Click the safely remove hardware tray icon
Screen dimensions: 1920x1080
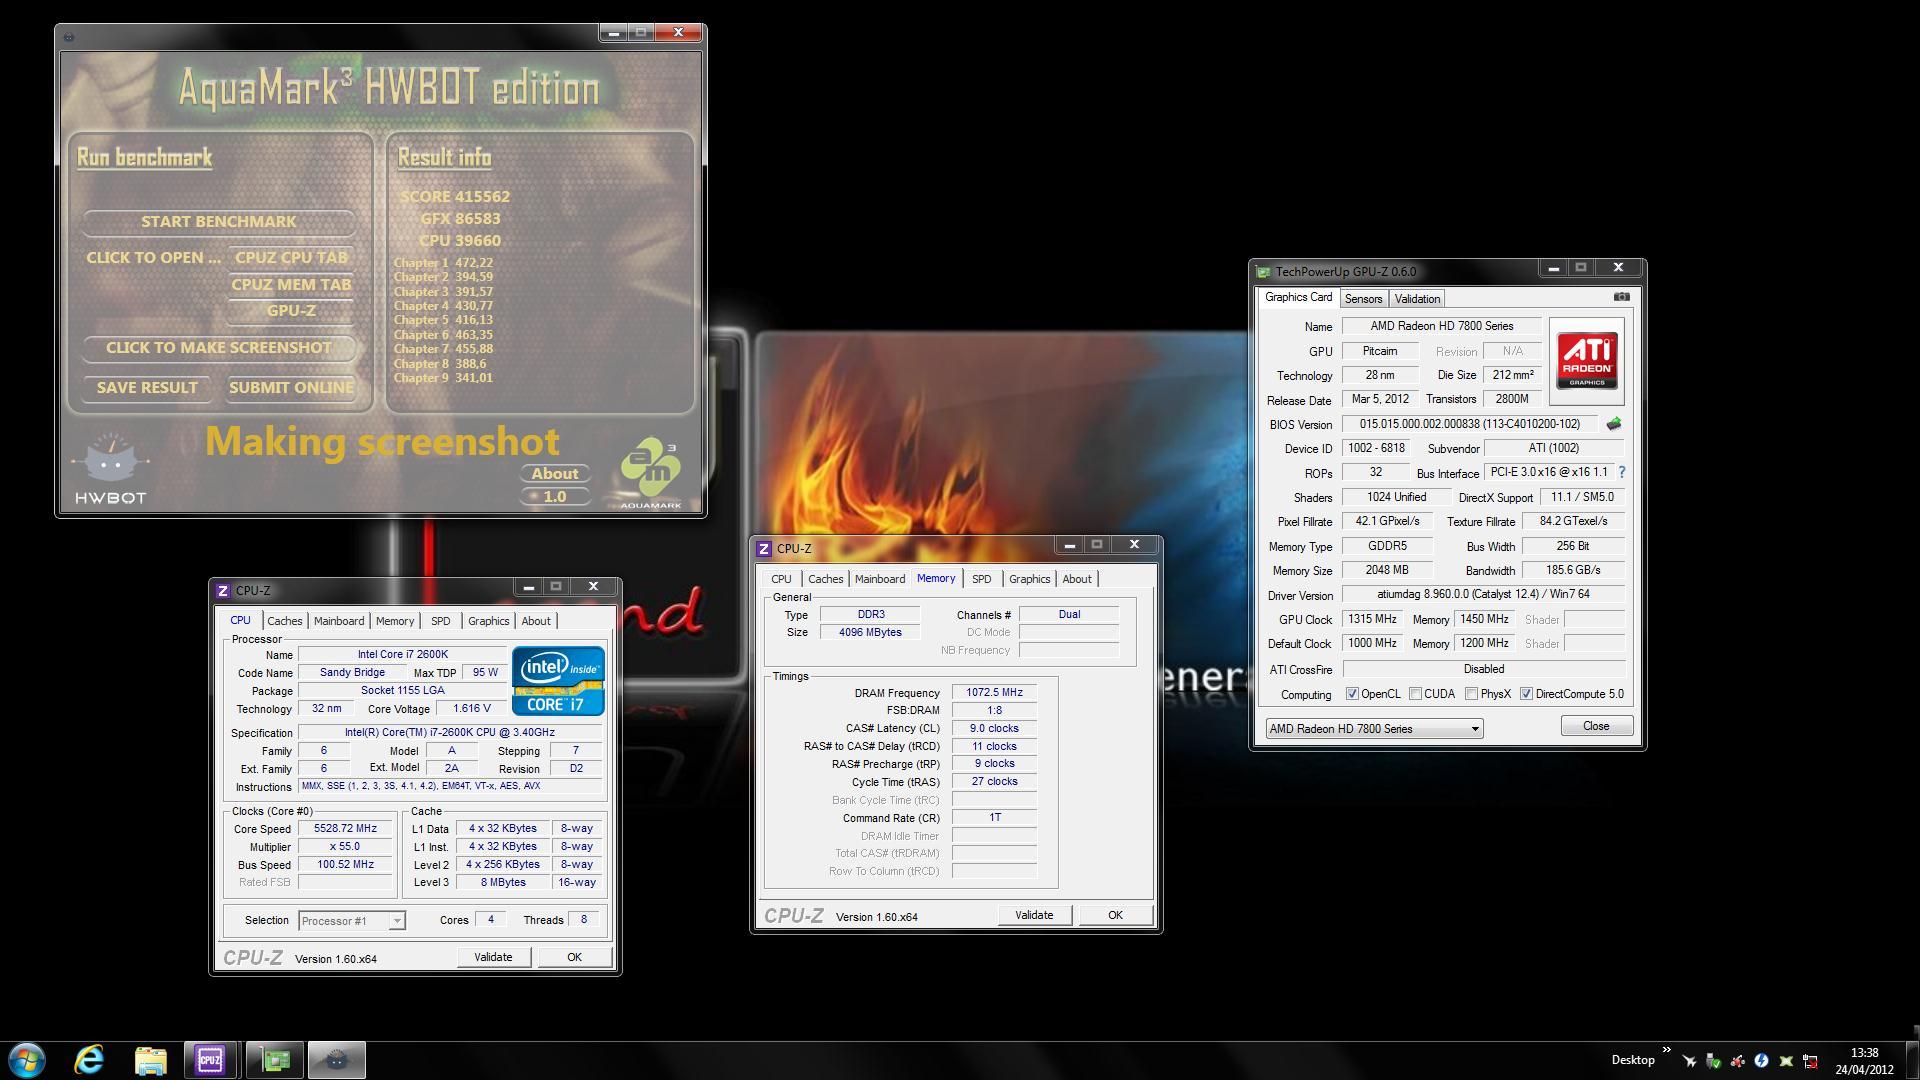tap(1713, 1061)
